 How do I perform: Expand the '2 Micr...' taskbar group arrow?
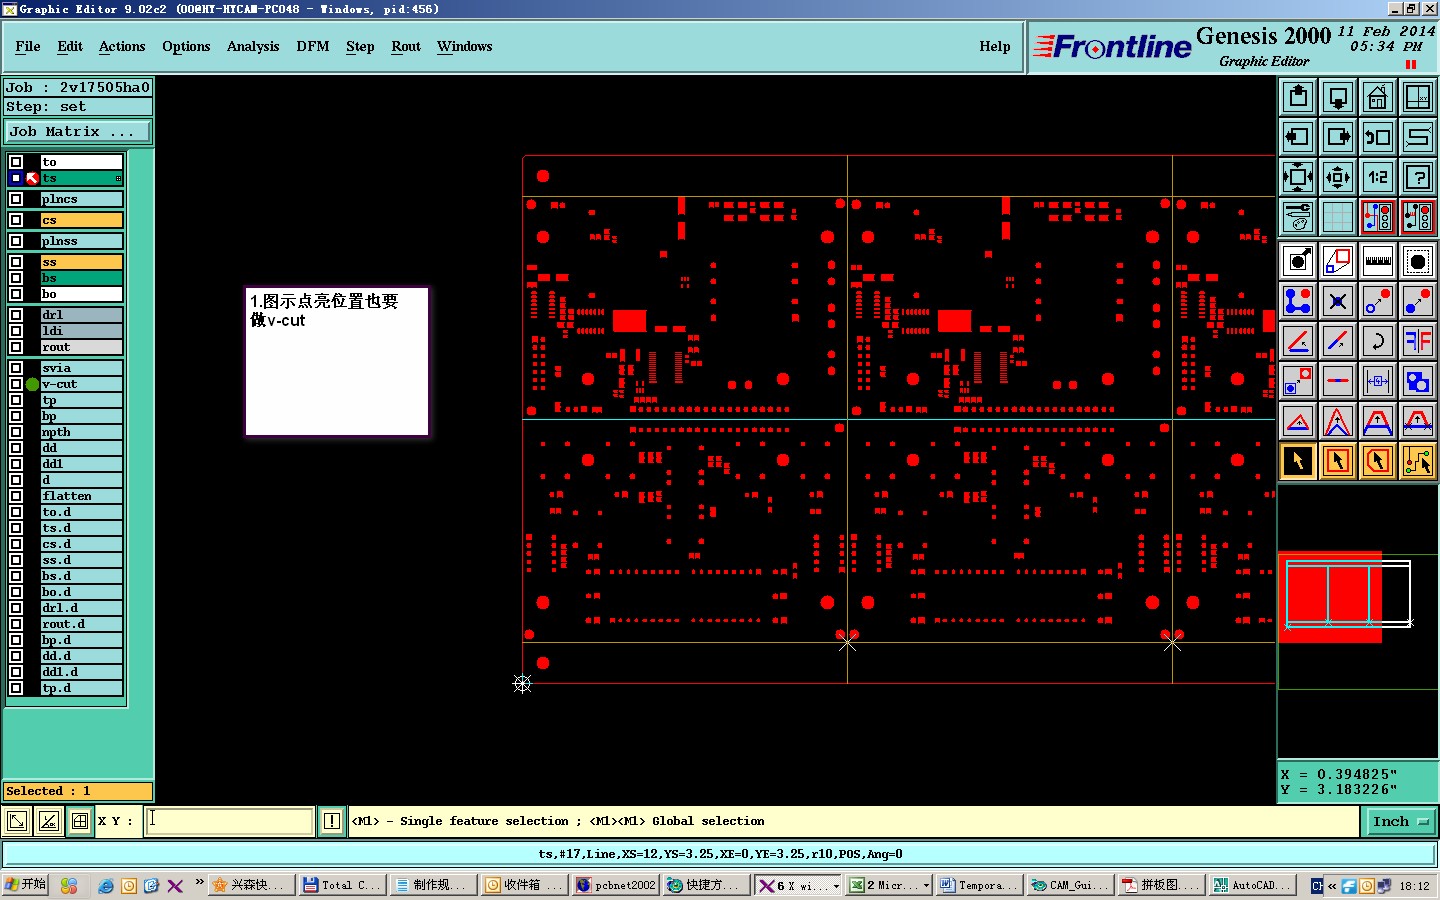pos(926,886)
